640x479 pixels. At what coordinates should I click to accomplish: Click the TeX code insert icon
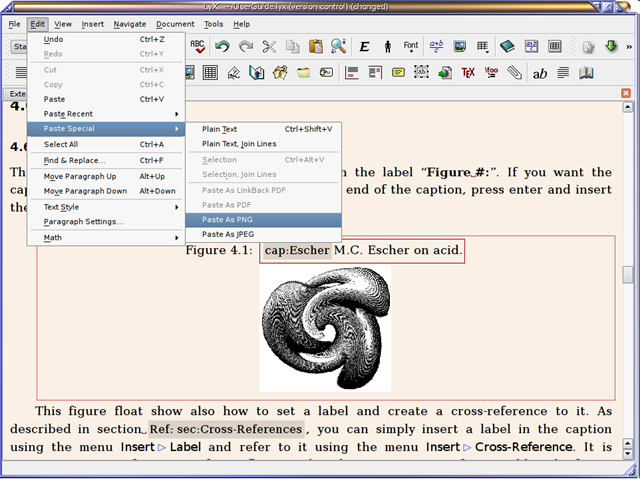[468, 73]
